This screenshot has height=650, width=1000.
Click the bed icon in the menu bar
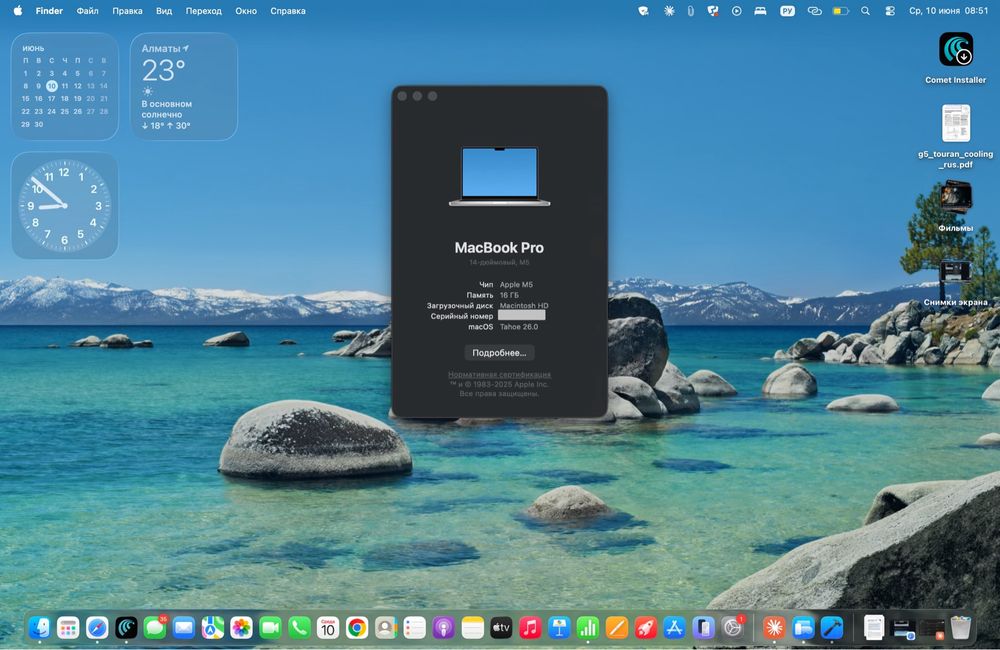click(x=760, y=11)
